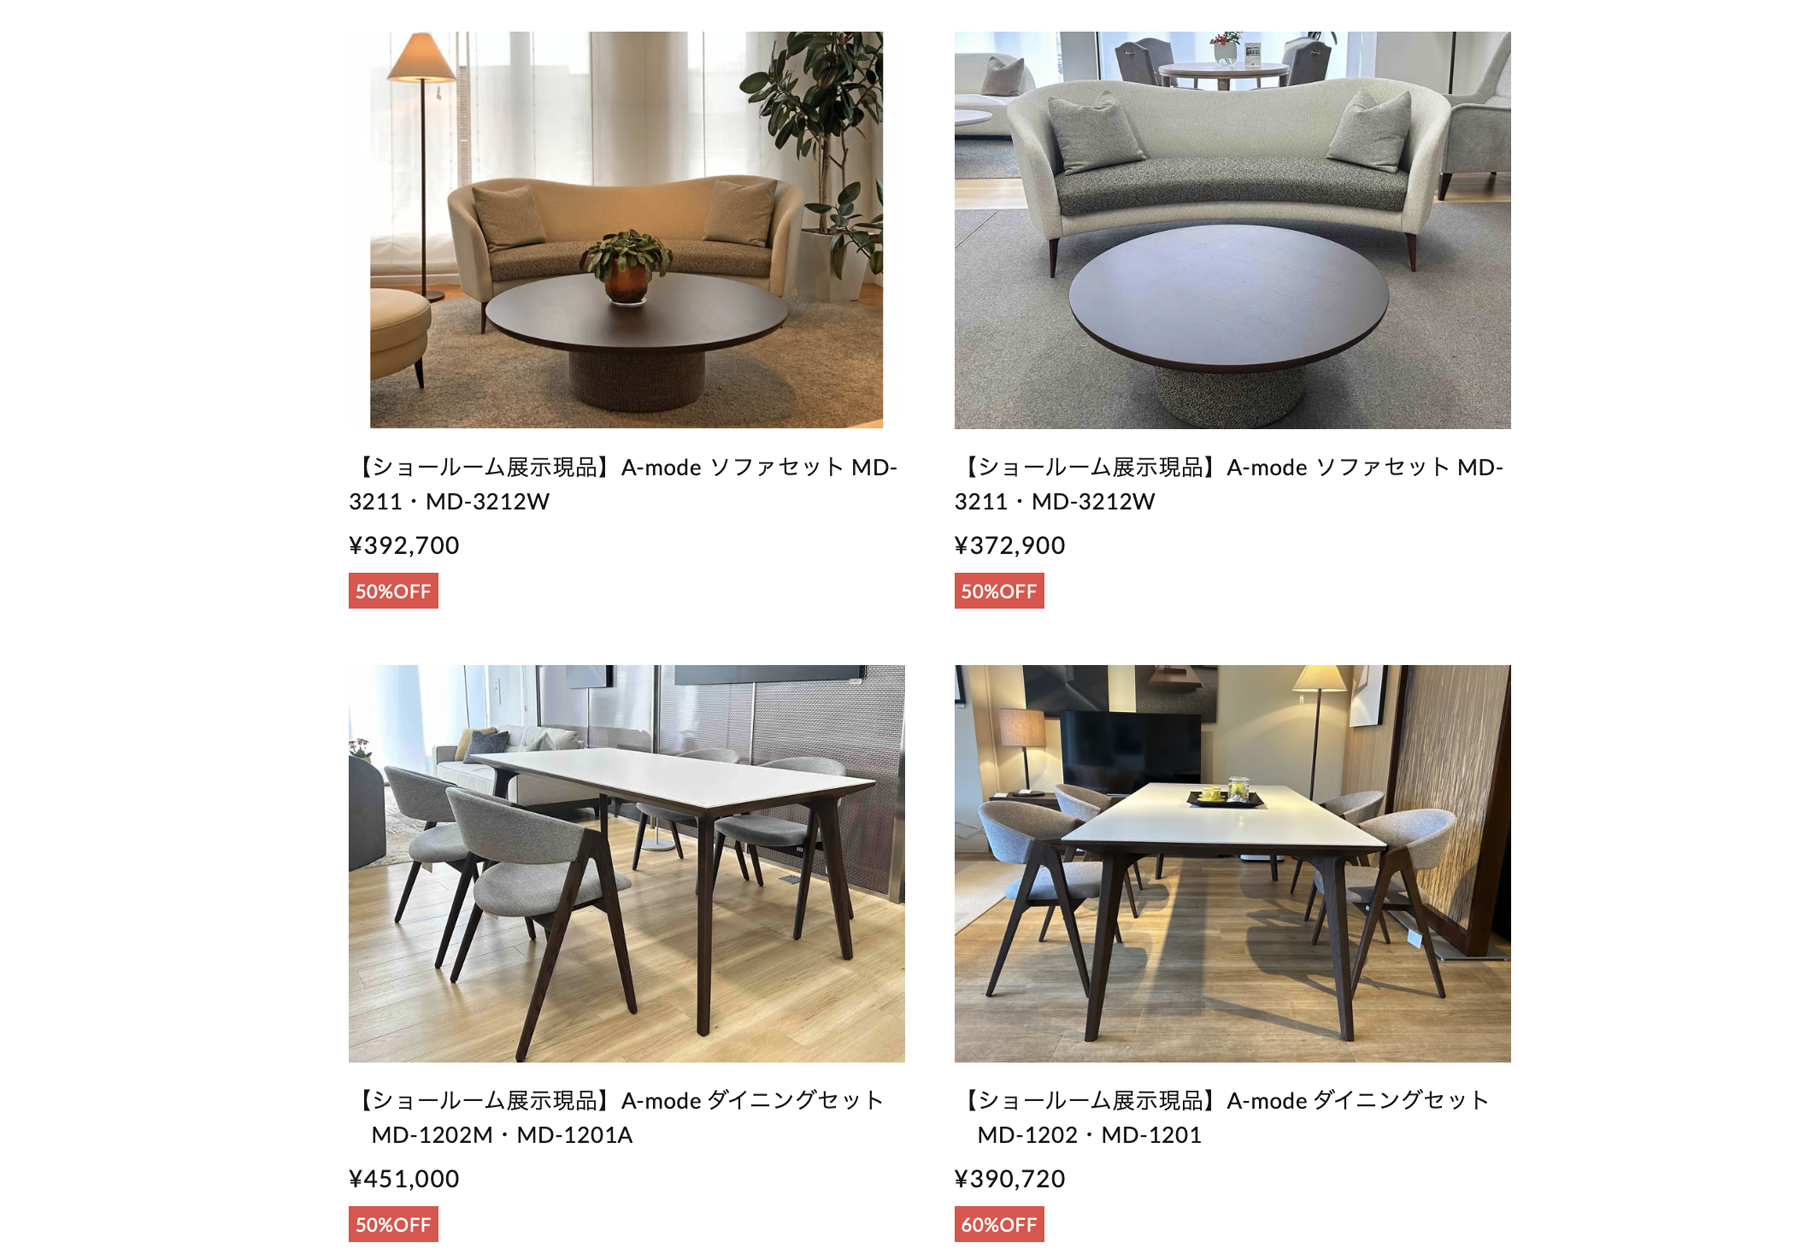Open the gray sofa set product photo
1800x1260 pixels.
pyautogui.click(x=1232, y=230)
